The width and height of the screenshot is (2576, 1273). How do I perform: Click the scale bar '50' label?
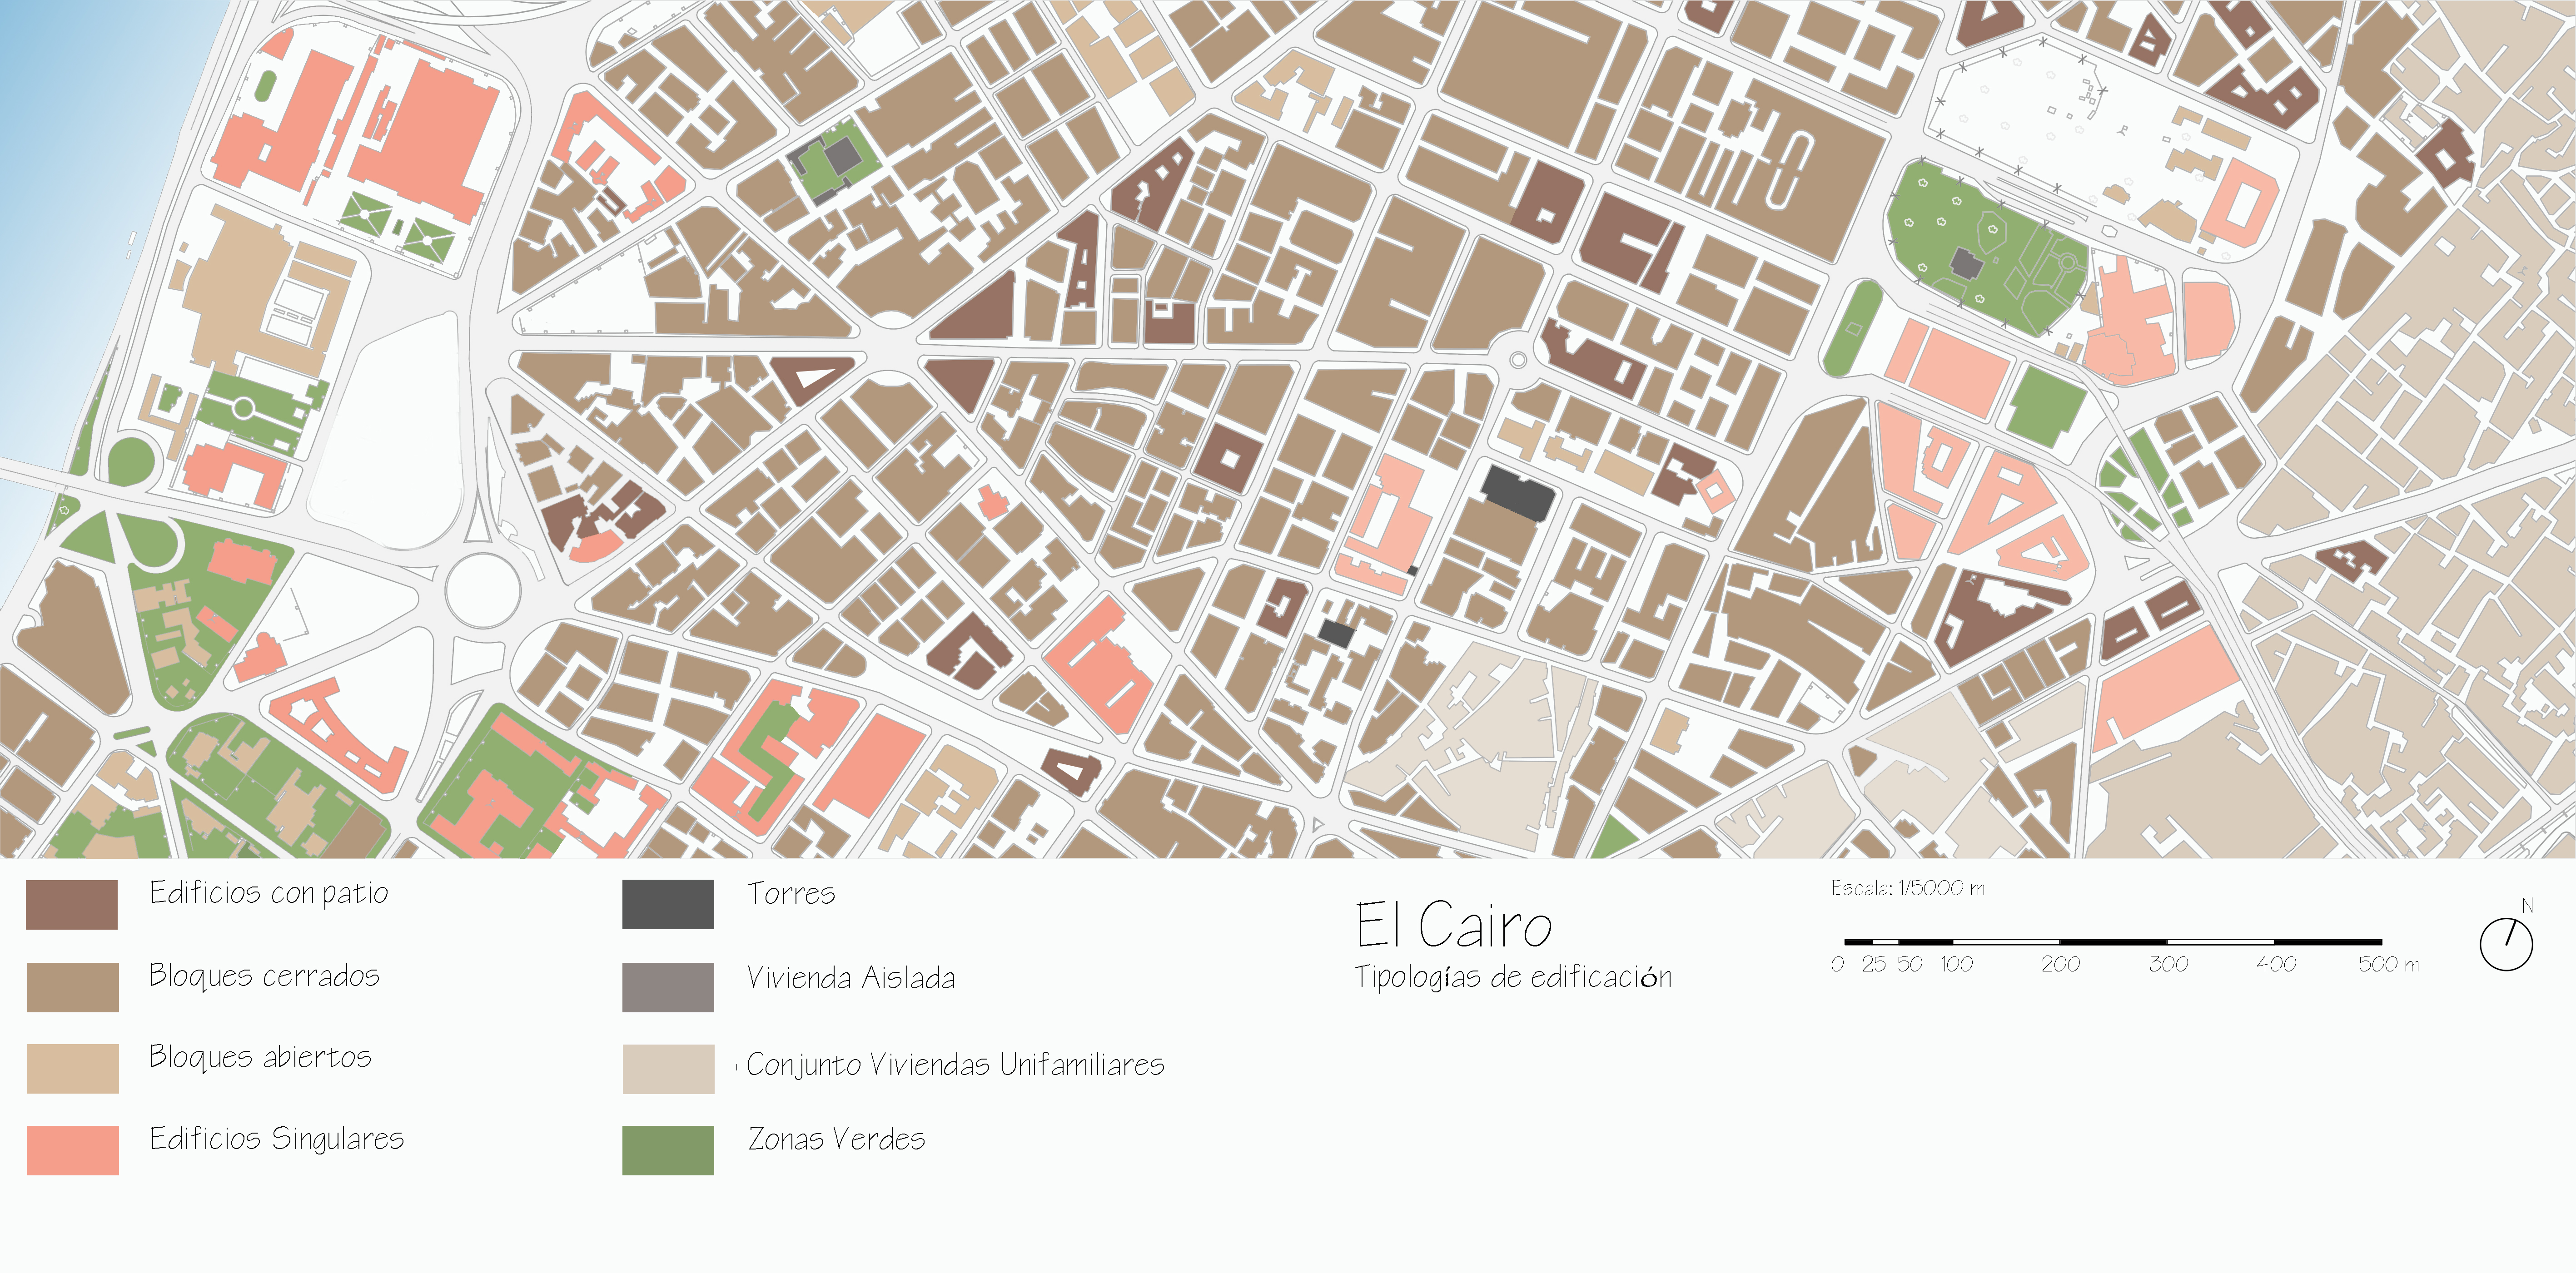[x=1910, y=964]
